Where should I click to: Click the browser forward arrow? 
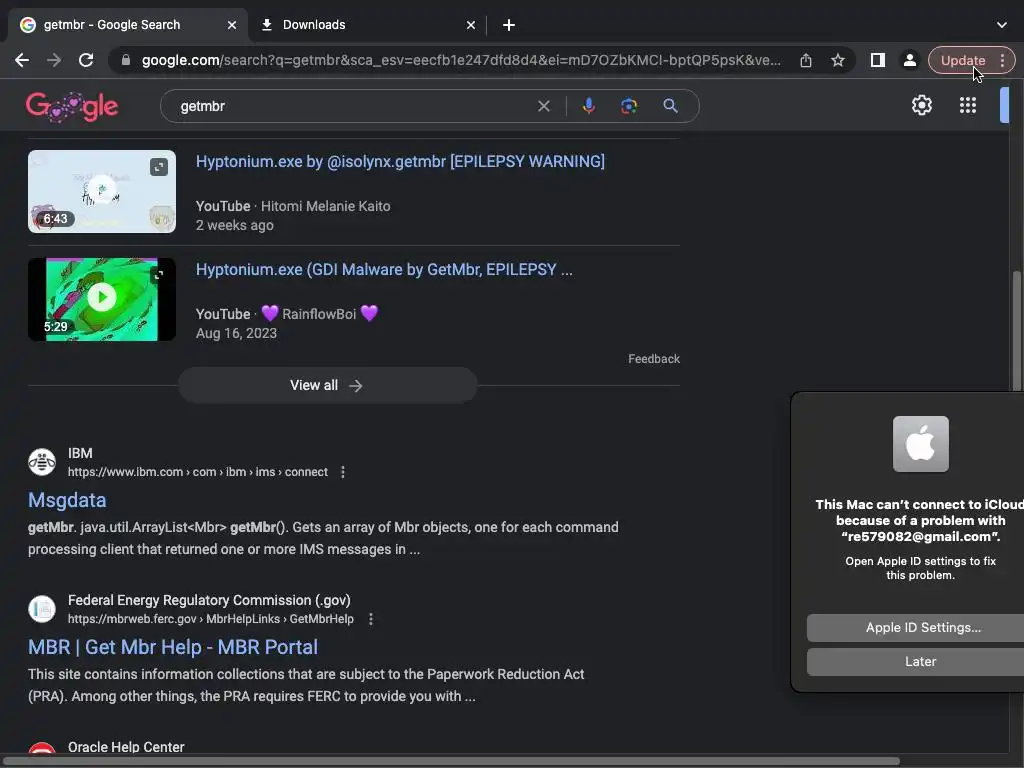pyautogui.click(x=54, y=60)
